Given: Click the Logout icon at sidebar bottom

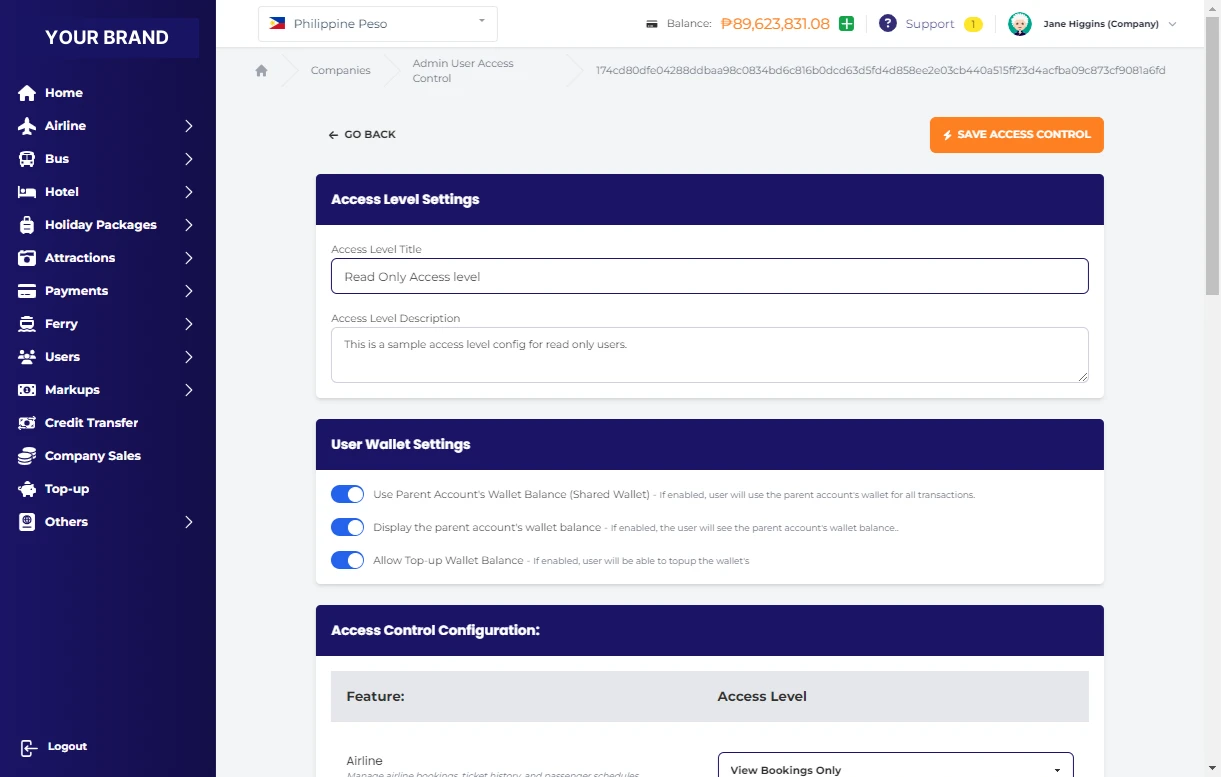Looking at the screenshot, I should pos(29,747).
